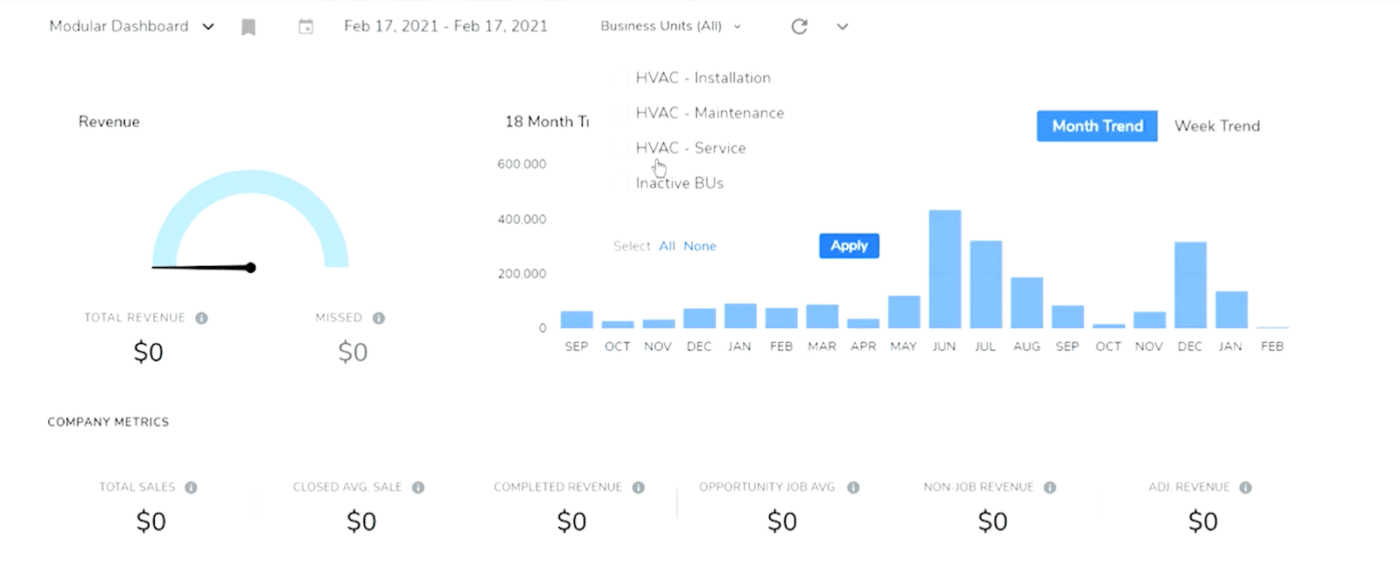Switch to the Week Trend tab
Screen dimensions: 1400x575
point(1216,126)
